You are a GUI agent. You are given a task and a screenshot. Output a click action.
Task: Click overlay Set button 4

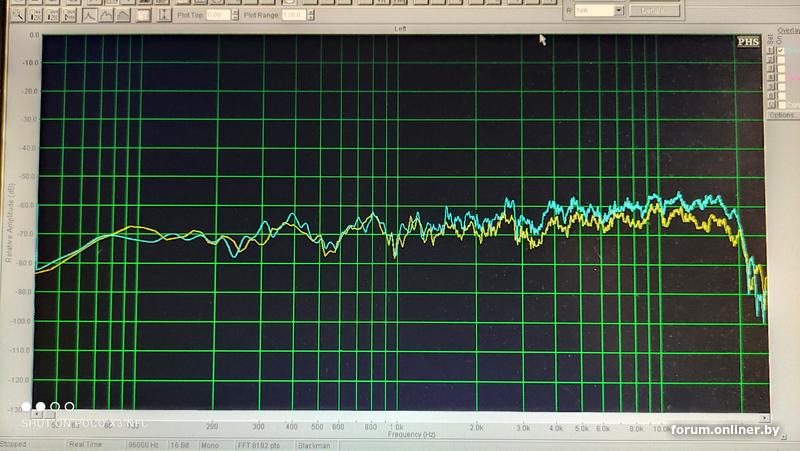pos(770,77)
